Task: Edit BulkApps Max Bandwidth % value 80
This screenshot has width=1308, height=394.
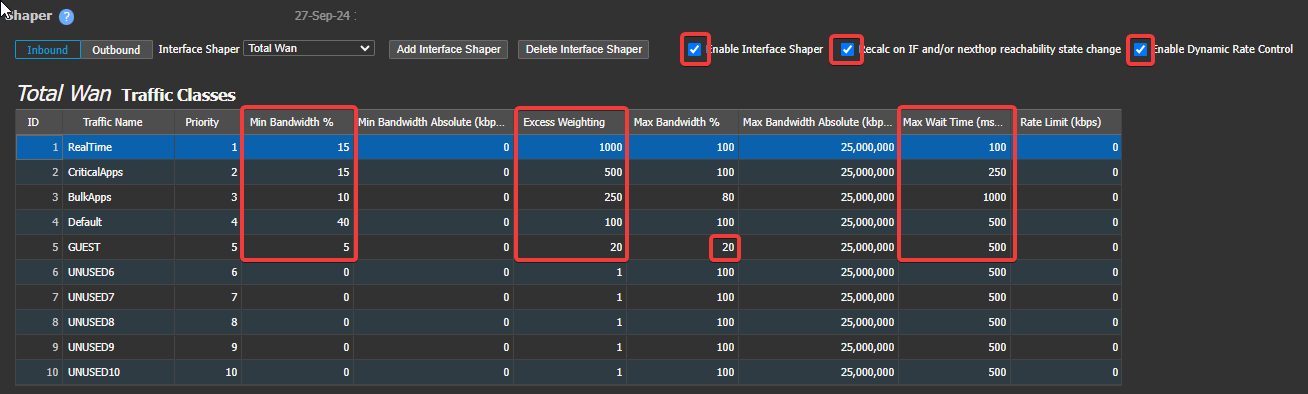Action: 682,197
